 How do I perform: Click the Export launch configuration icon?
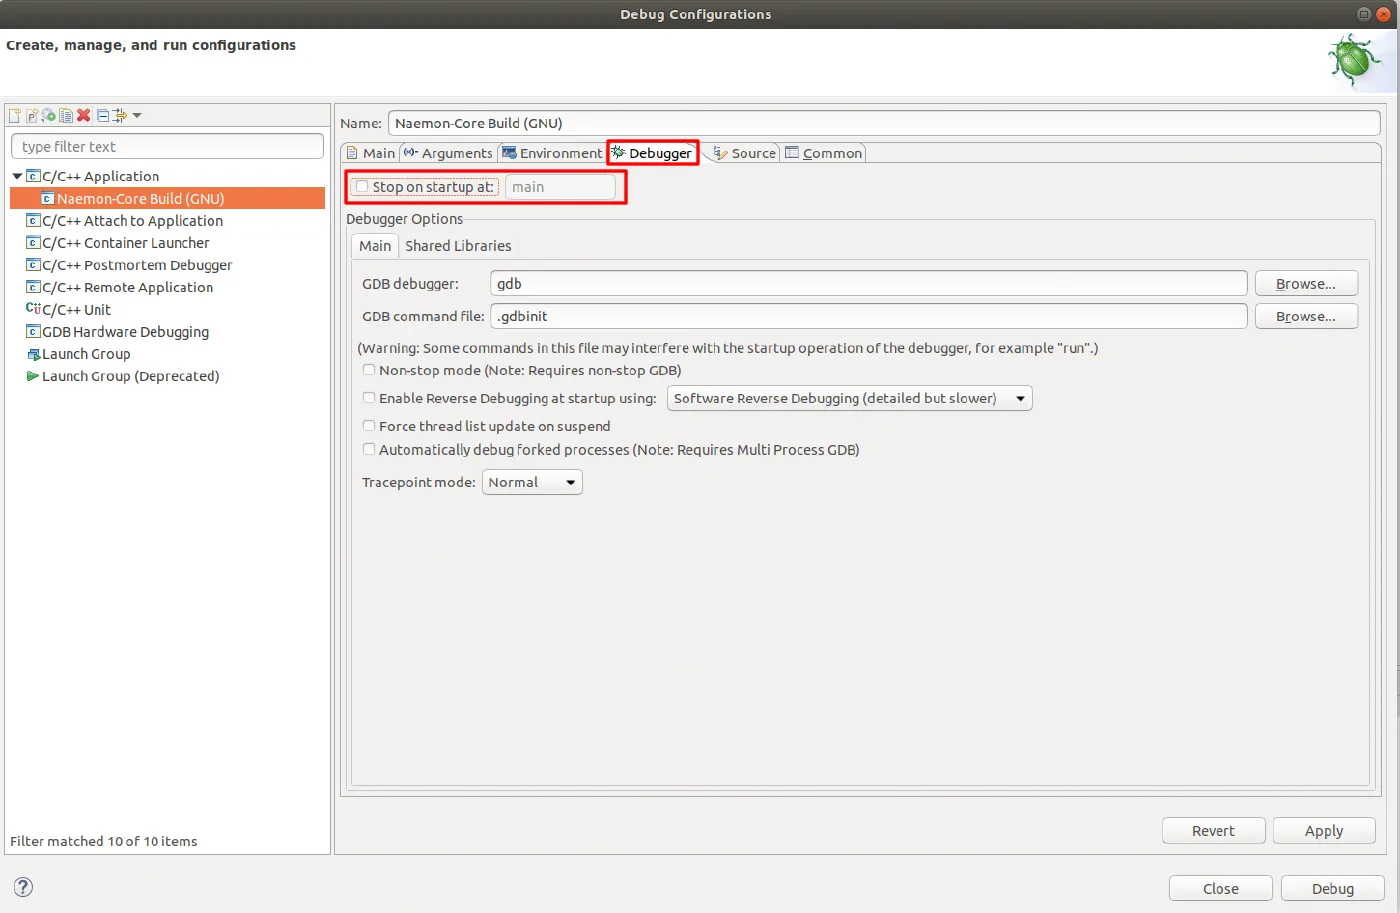click(x=49, y=116)
